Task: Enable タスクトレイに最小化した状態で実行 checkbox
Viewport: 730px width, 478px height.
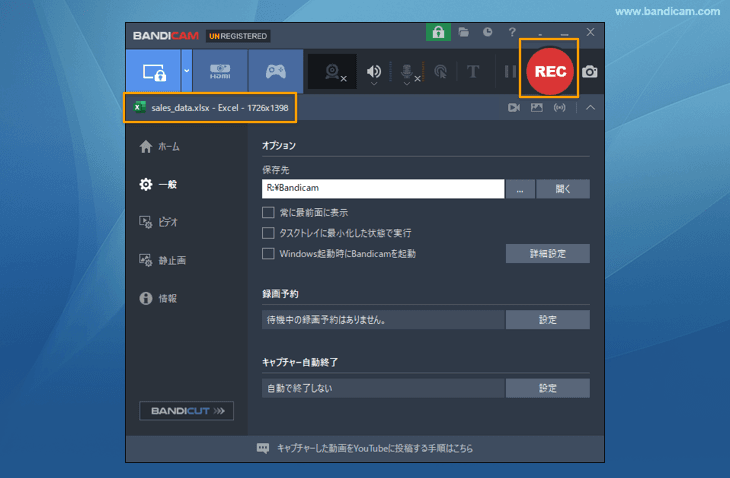Action: [268, 233]
